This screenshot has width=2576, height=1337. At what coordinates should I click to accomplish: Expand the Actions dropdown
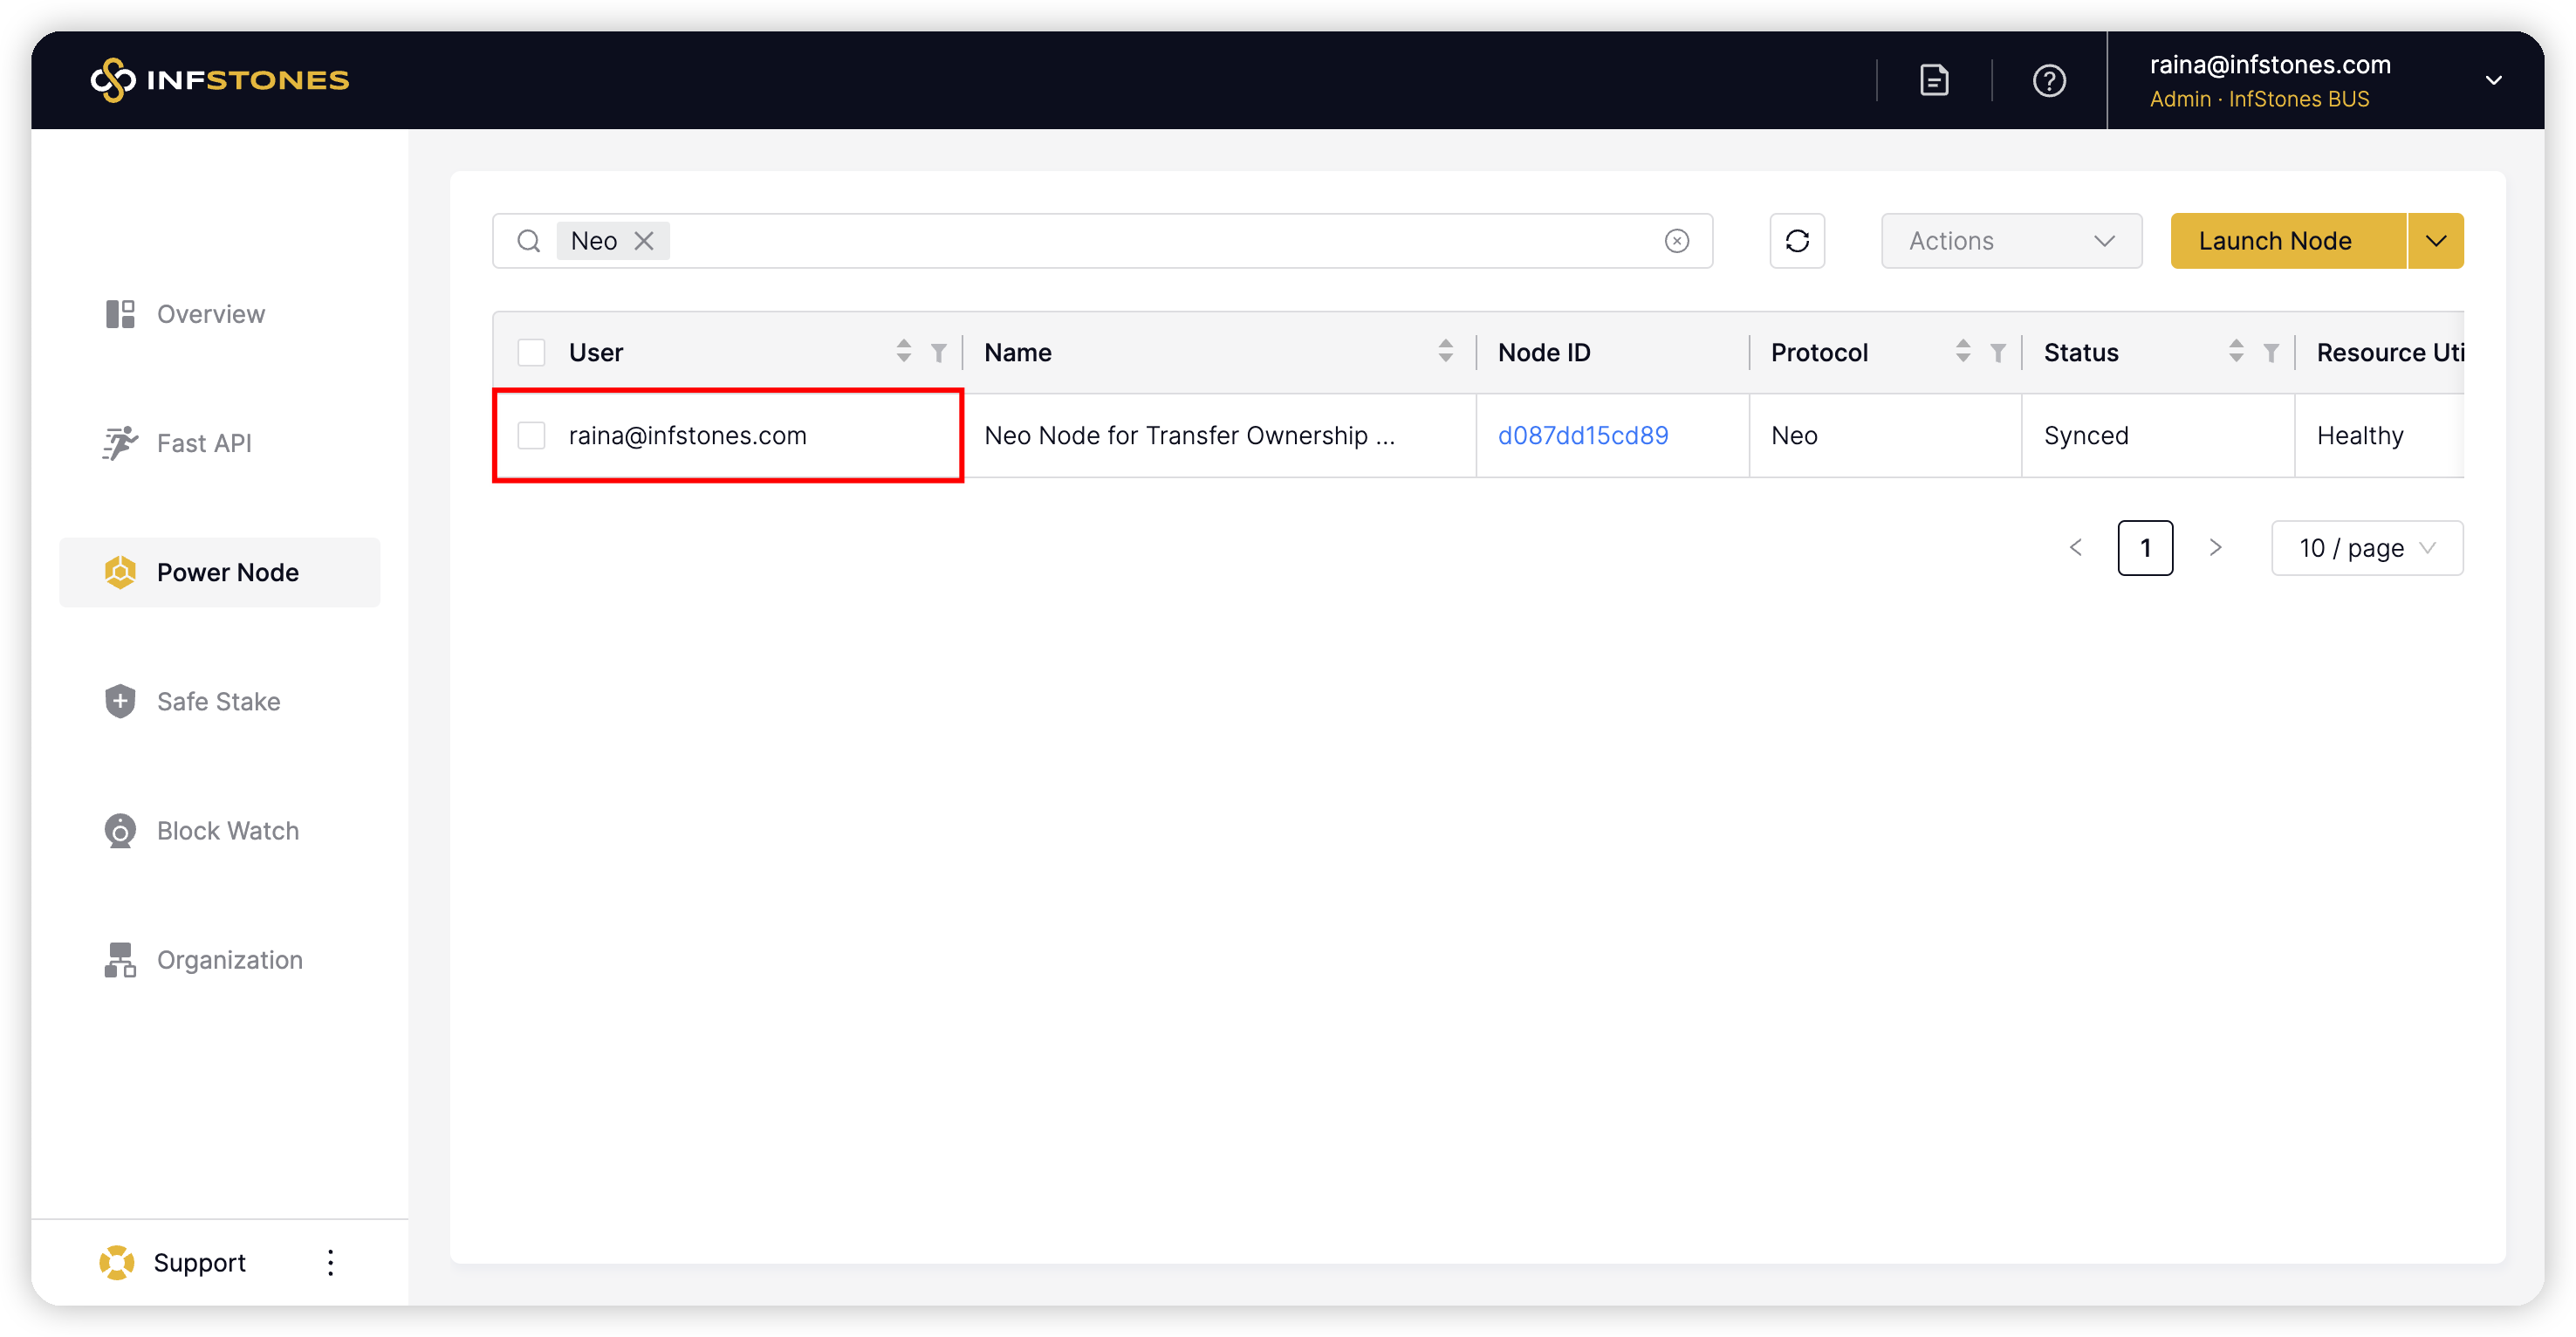click(x=2011, y=241)
